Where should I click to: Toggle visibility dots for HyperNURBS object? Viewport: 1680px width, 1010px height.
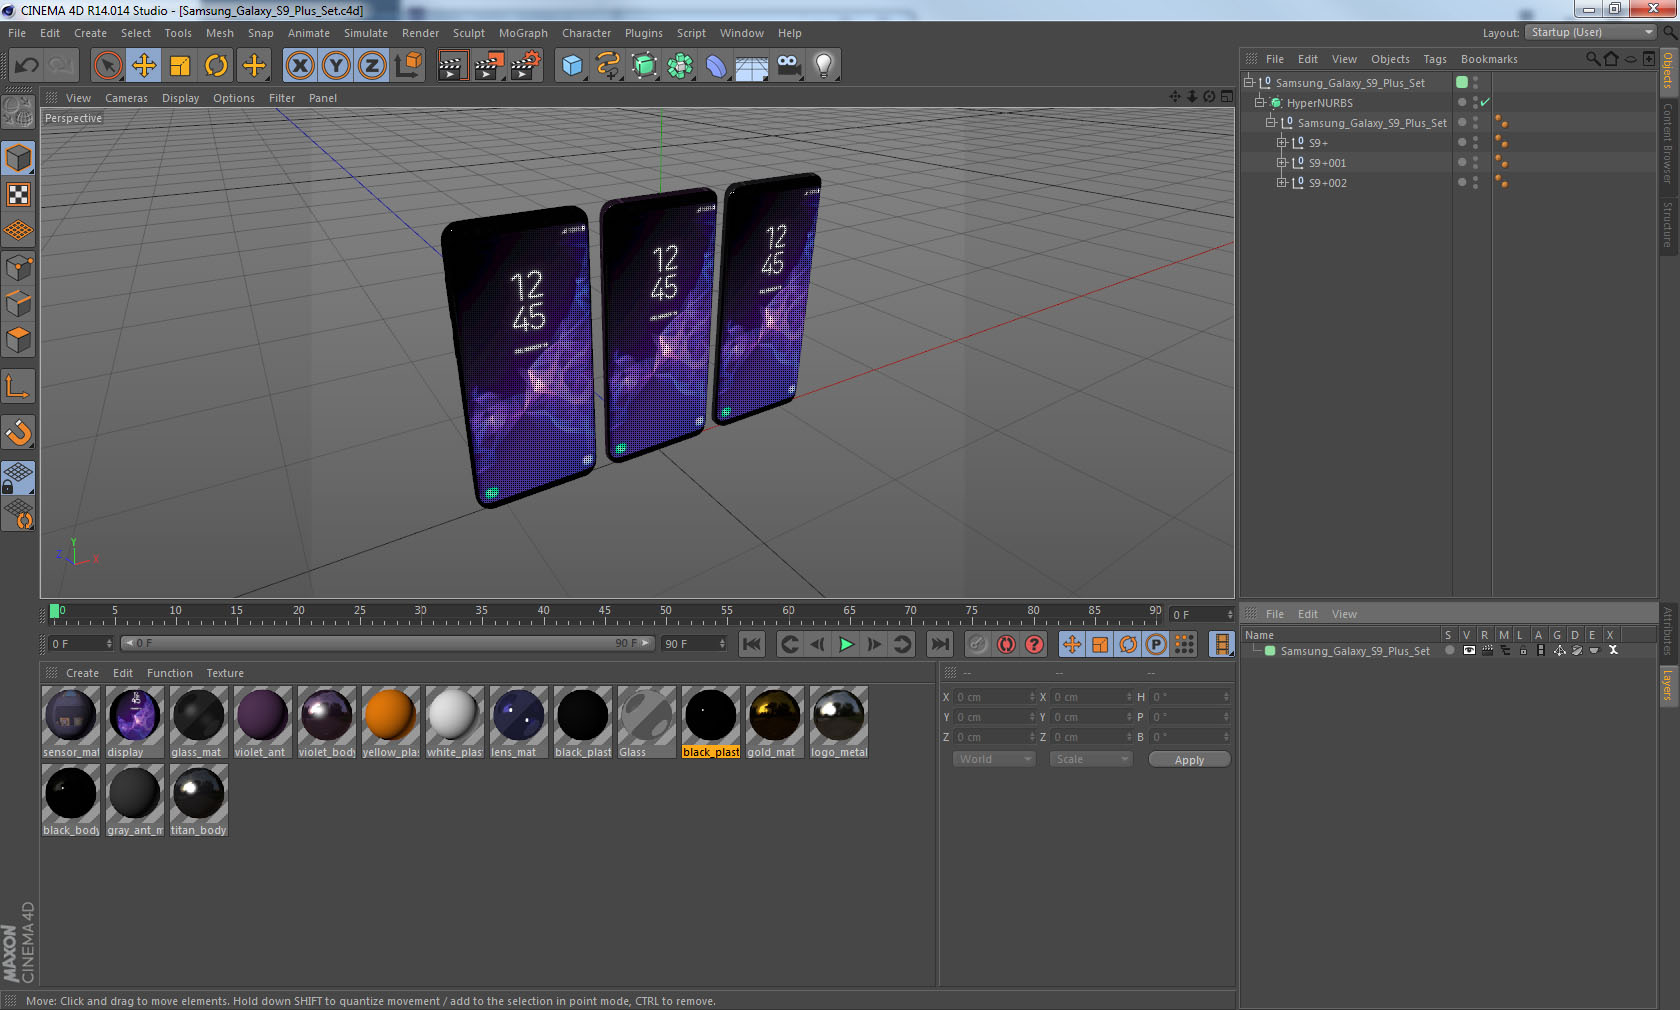1475,102
